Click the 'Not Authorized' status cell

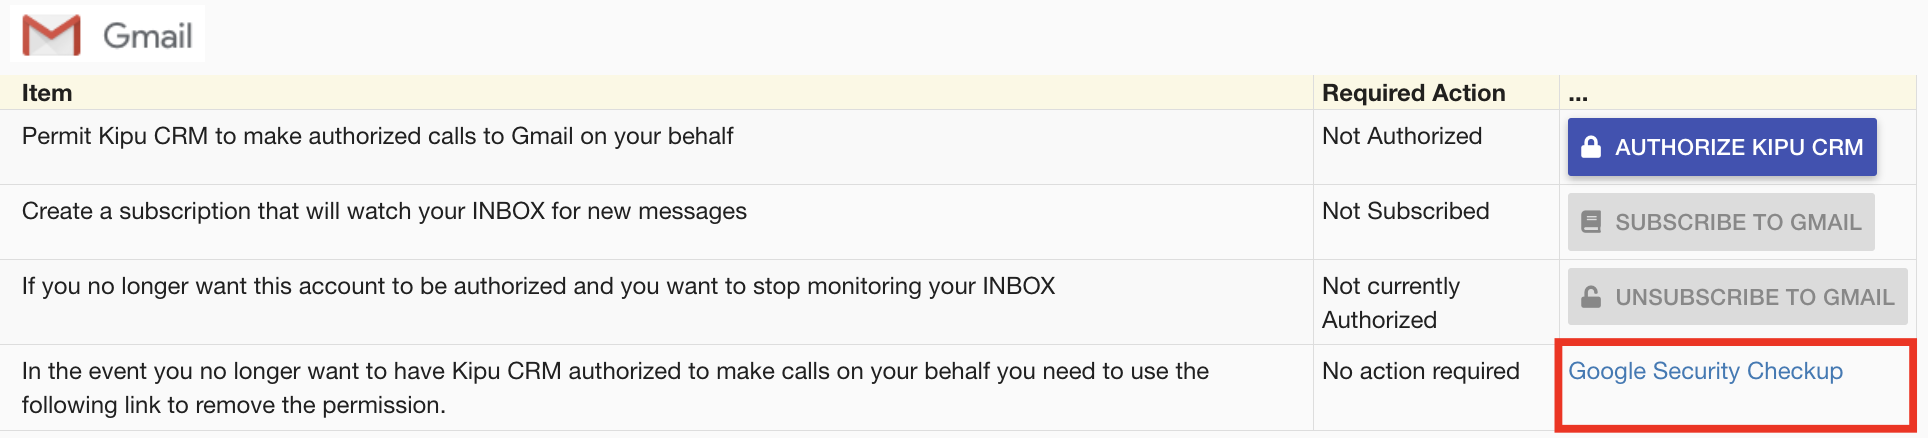tap(1402, 136)
